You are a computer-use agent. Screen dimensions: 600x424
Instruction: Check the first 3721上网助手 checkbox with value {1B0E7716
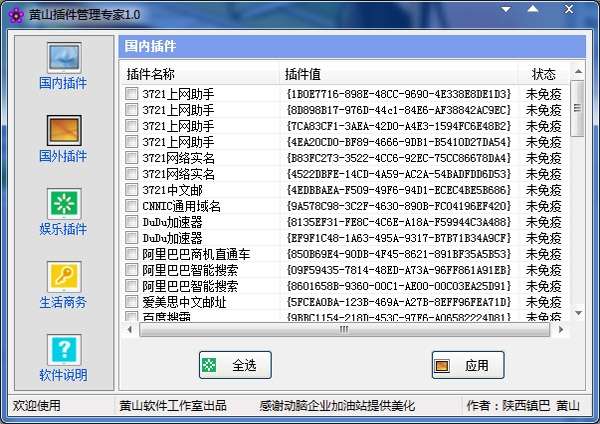[x=132, y=93]
